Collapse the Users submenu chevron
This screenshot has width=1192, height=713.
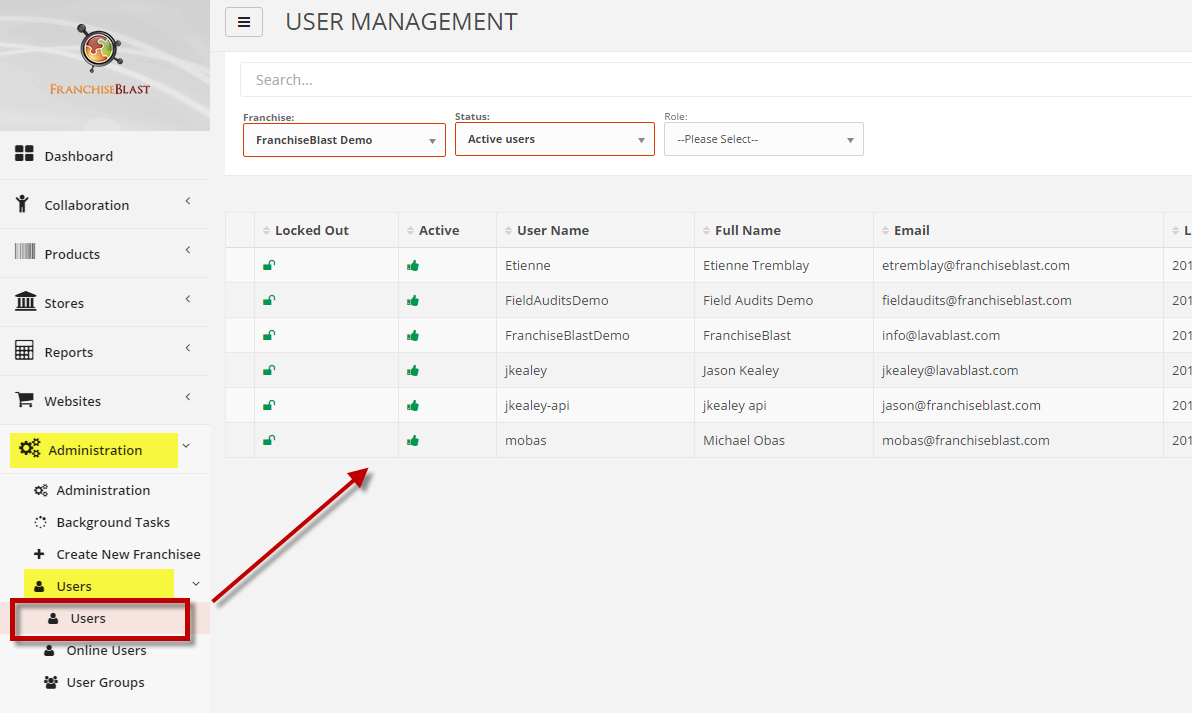coord(196,584)
